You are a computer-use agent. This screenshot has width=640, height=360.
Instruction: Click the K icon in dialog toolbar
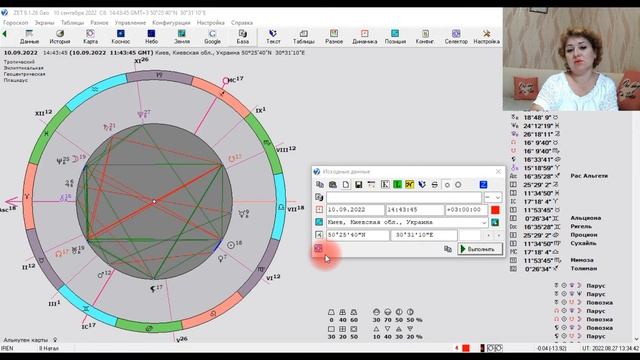coord(384,184)
